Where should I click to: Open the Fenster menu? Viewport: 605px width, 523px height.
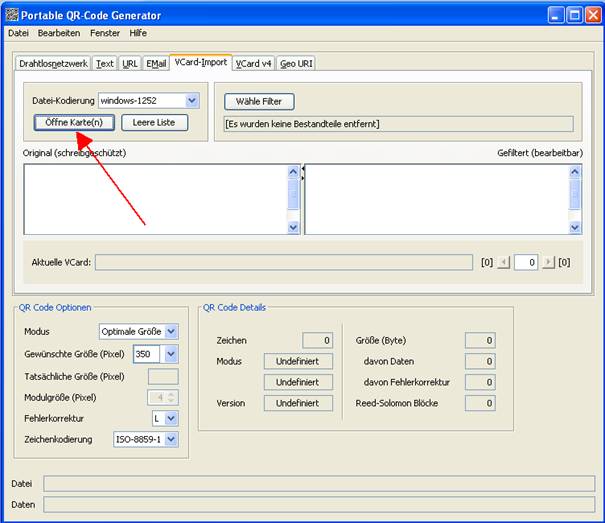[105, 33]
